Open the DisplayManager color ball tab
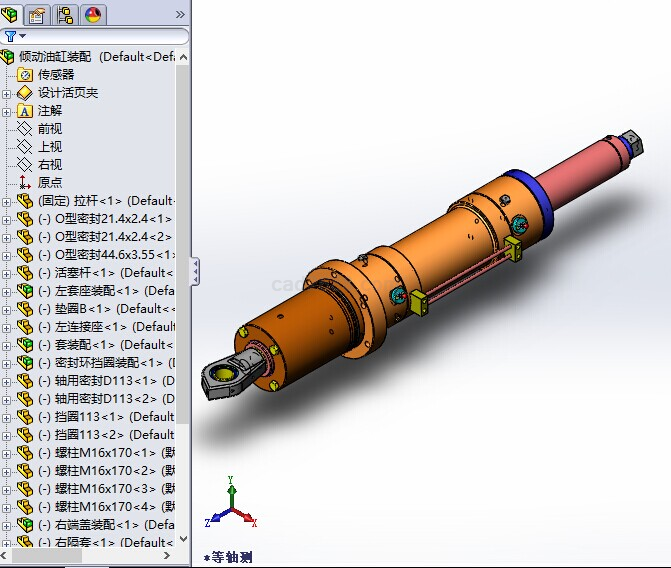671x568 pixels. (x=93, y=14)
